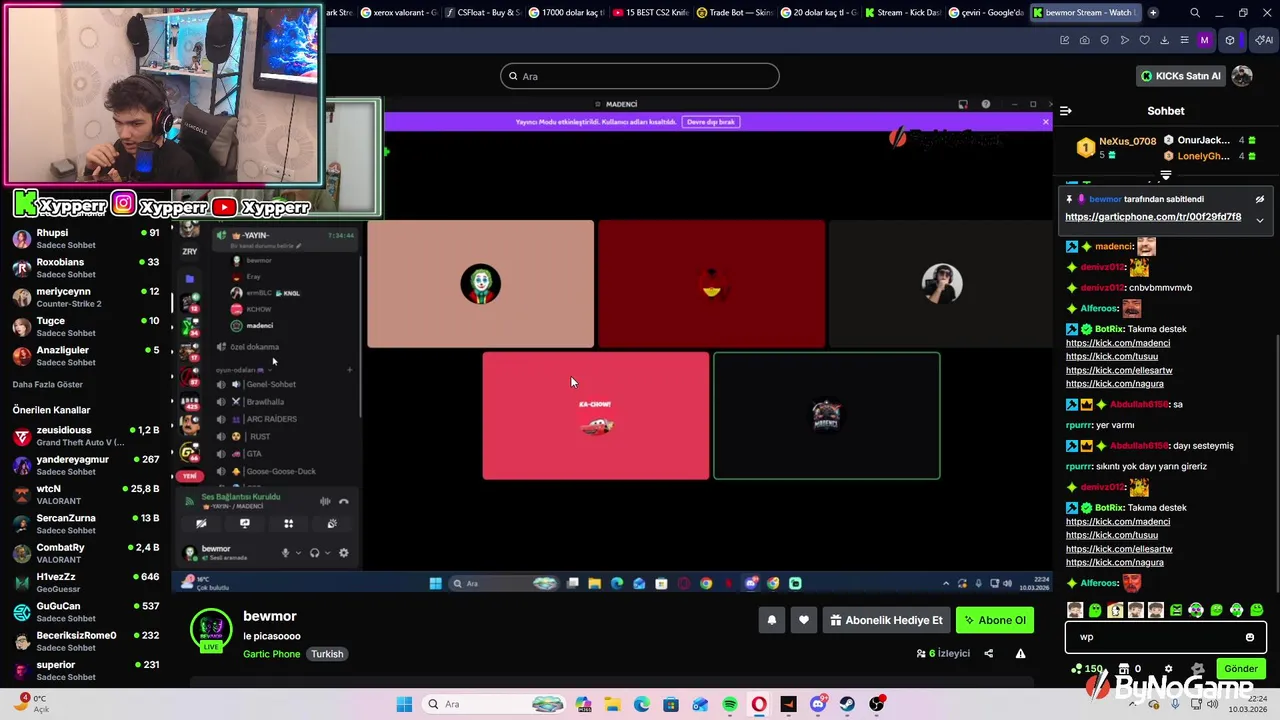The height and width of the screenshot is (720, 1280).
Task: Click the KICKs Satın Al button
Action: click(x=1181, y=76)
